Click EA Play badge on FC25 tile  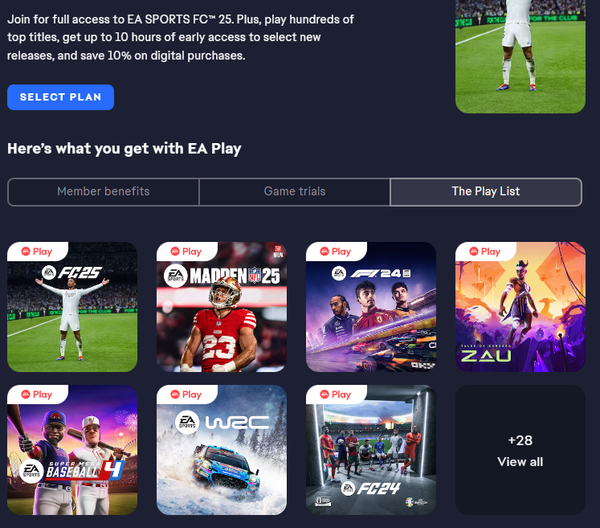pyautogui.click(x=37, y=251)
